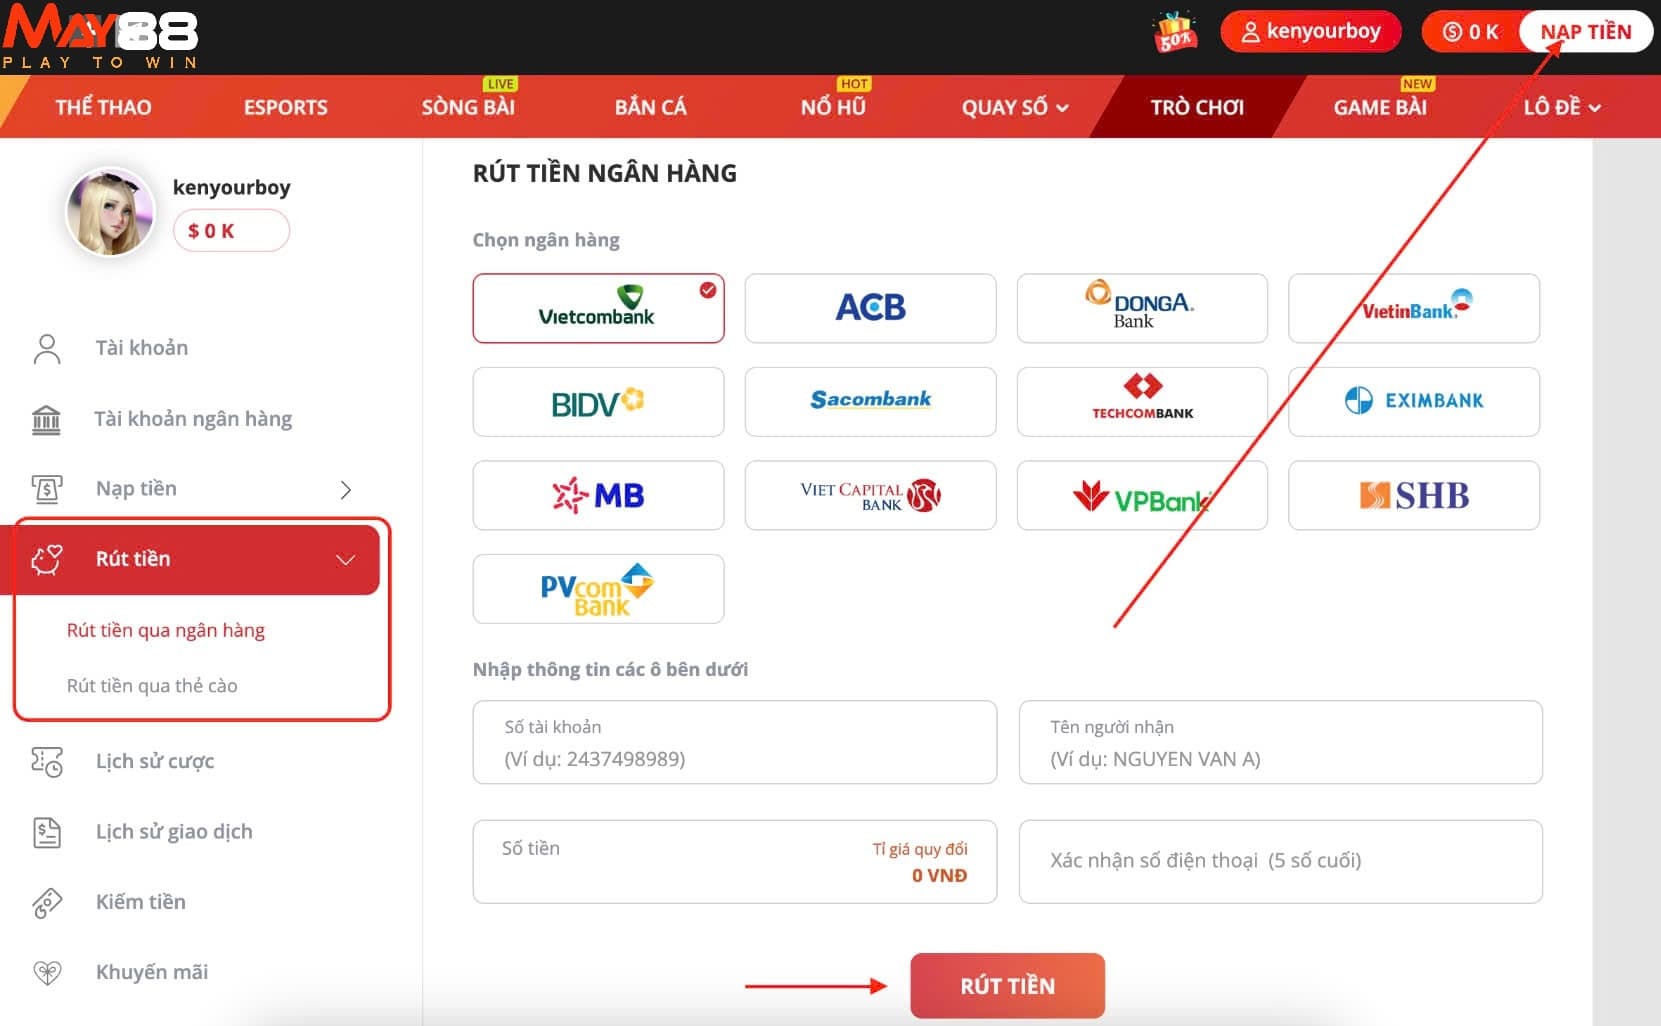Viewport: 1661px width, 1026px height.
Task: Click the sidebar kenyourboy username text
Action: tap(231, 187)
